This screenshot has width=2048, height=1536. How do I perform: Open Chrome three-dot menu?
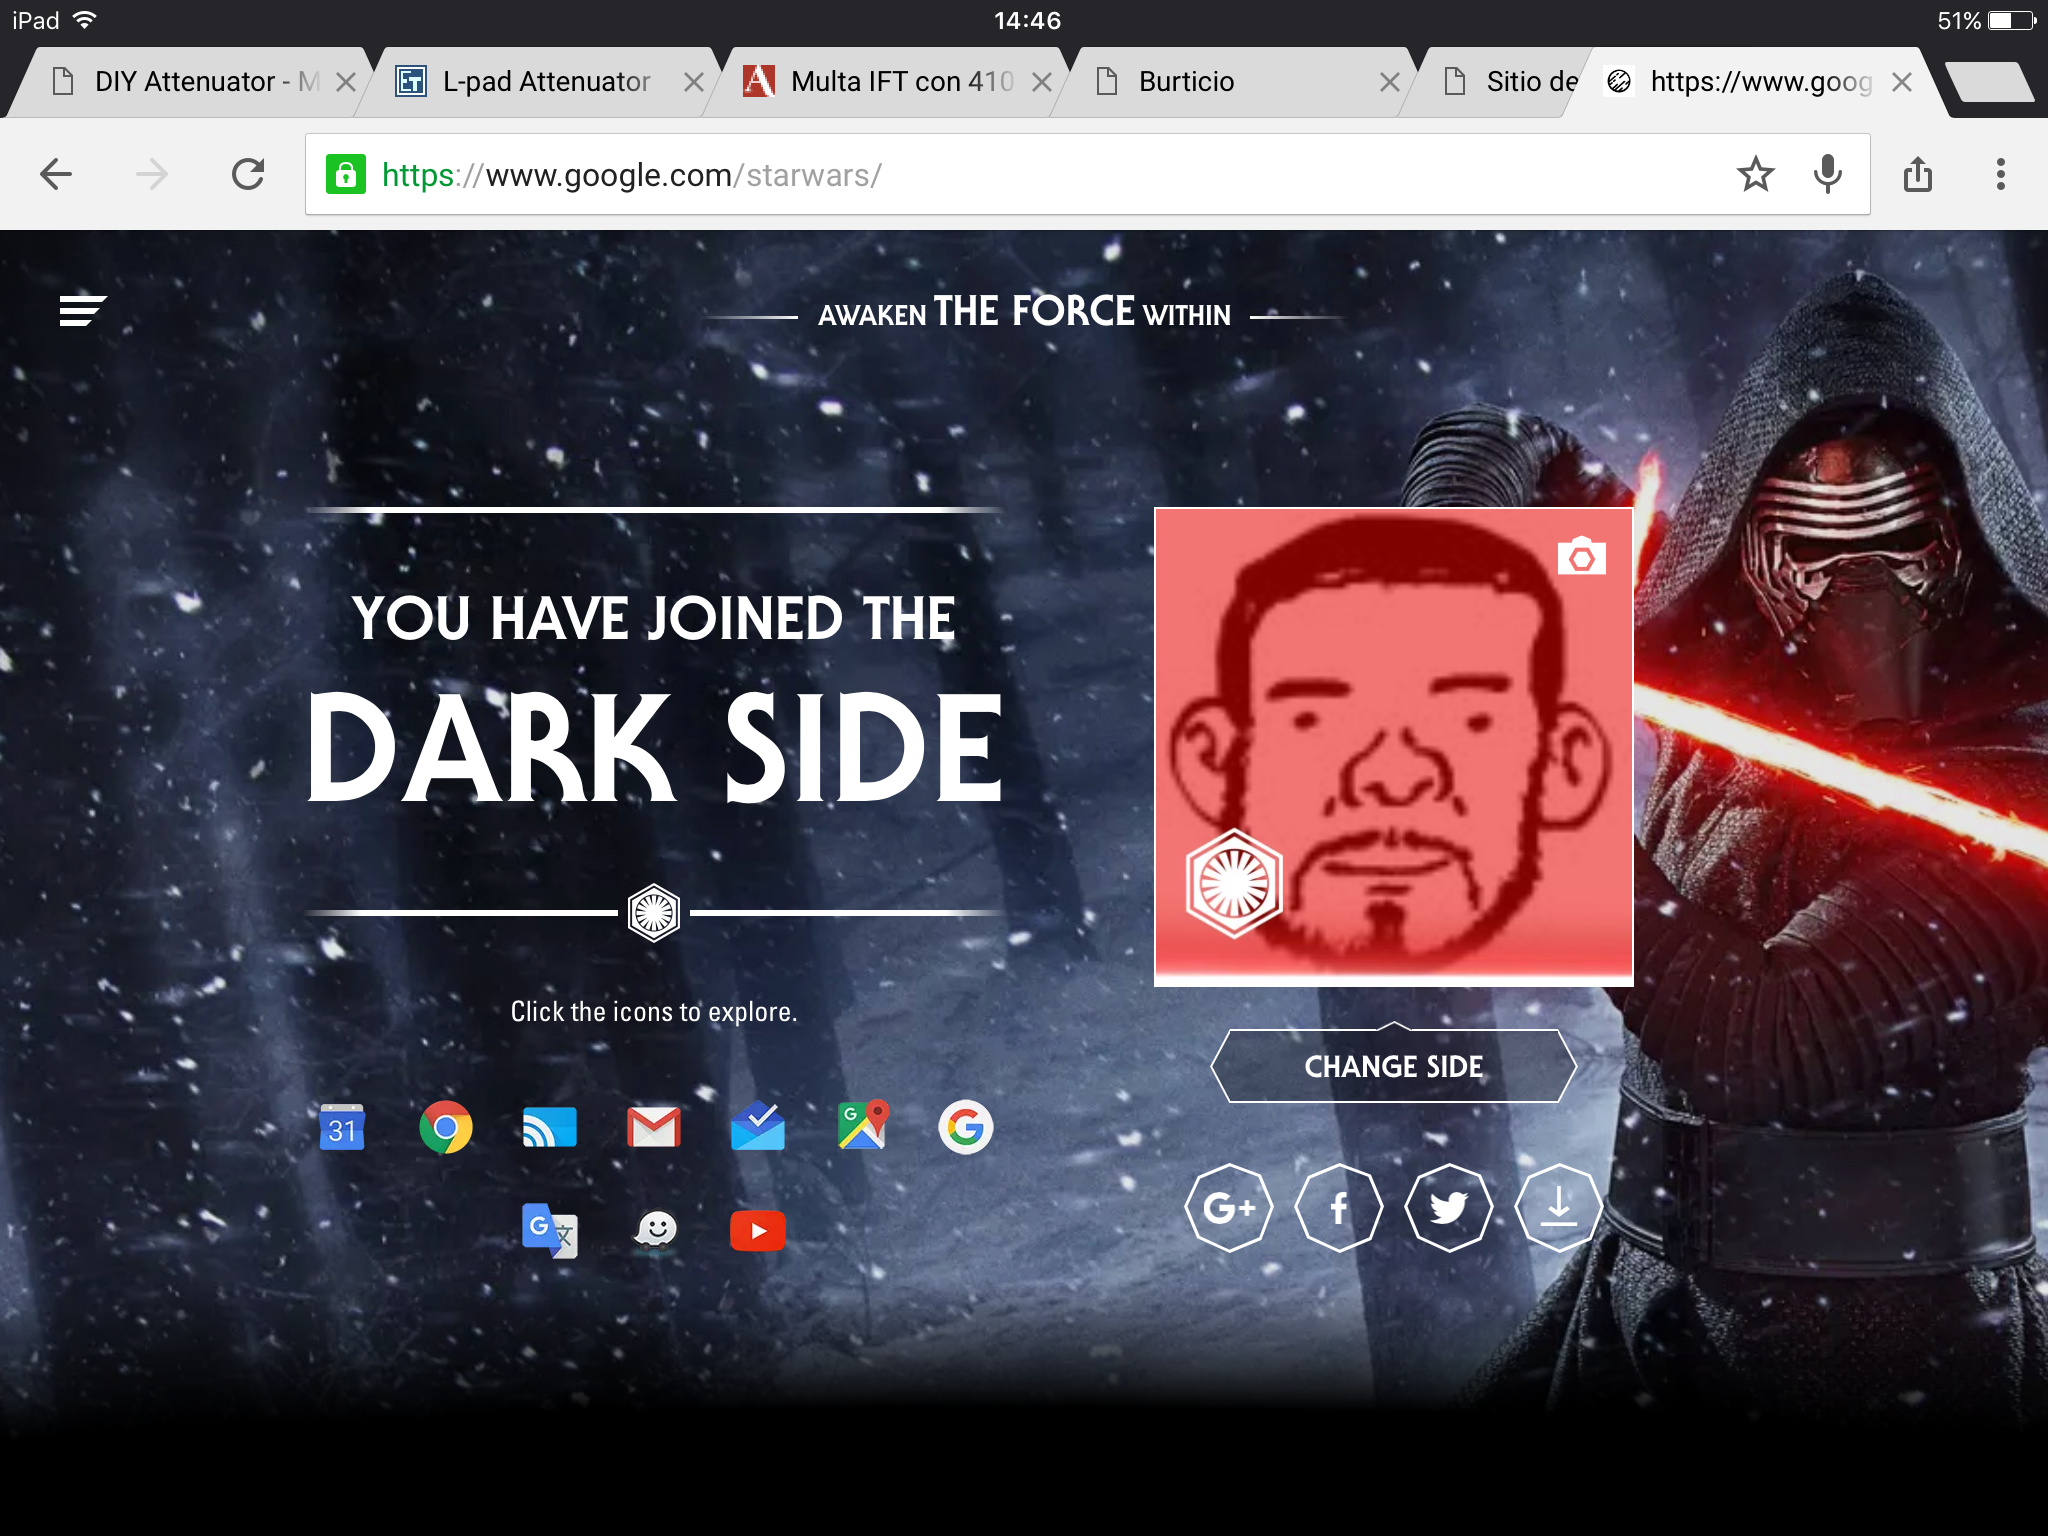pos(2001,174)
